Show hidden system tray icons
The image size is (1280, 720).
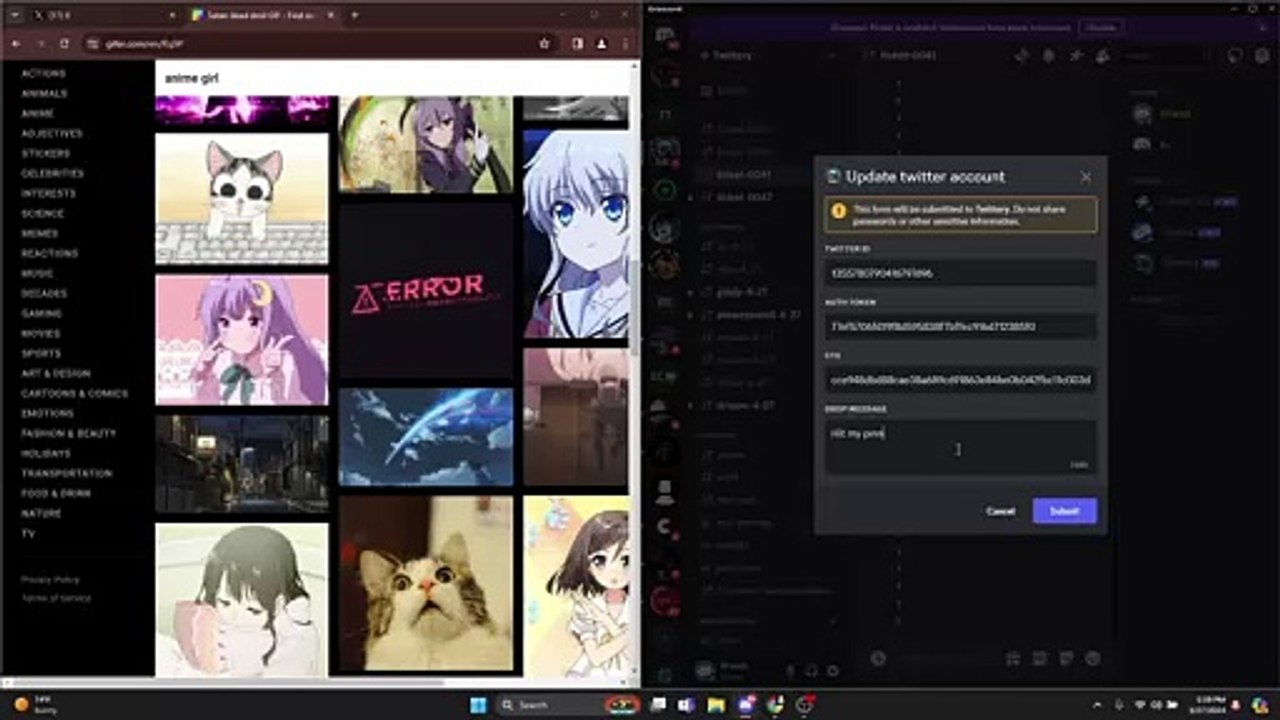coord(1098,705)
